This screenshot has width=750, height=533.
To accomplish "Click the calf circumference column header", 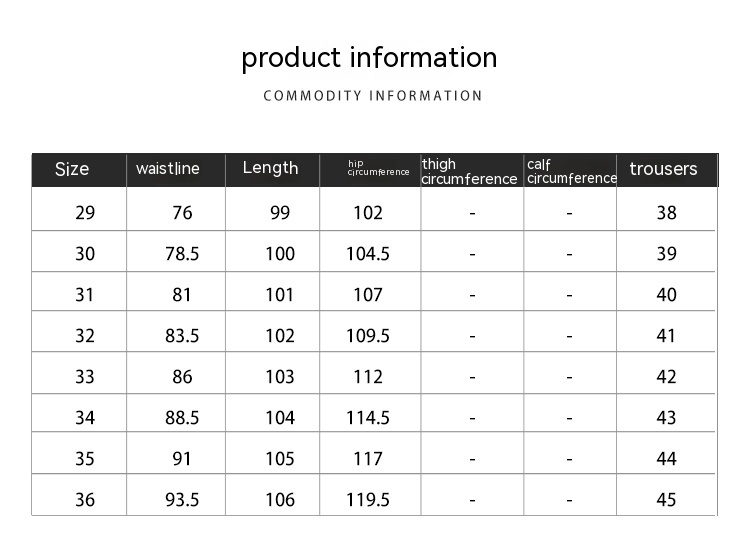I will pos(571,171).
